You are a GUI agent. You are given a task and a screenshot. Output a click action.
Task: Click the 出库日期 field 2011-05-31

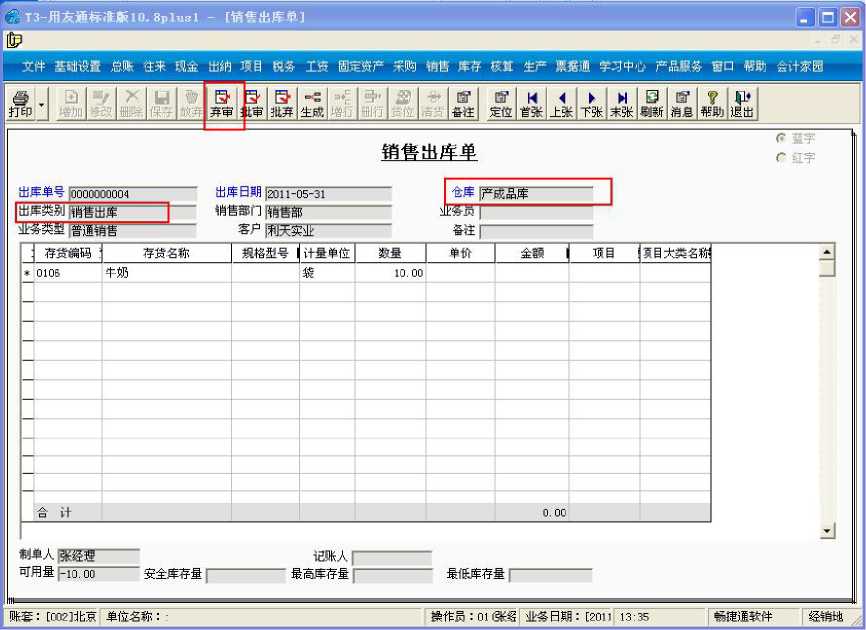328,194
